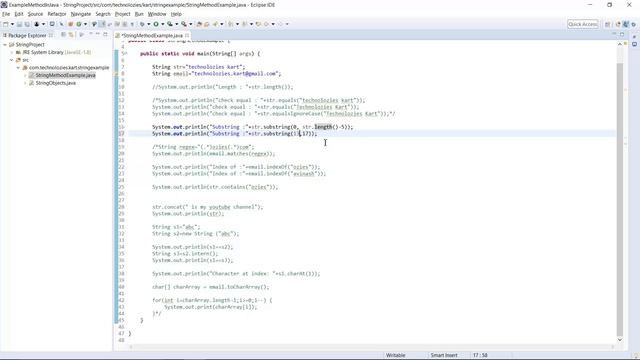Click the 17 : 58 cursor position status
Viewport: 640px width, 360px height.
pos(480,355)
